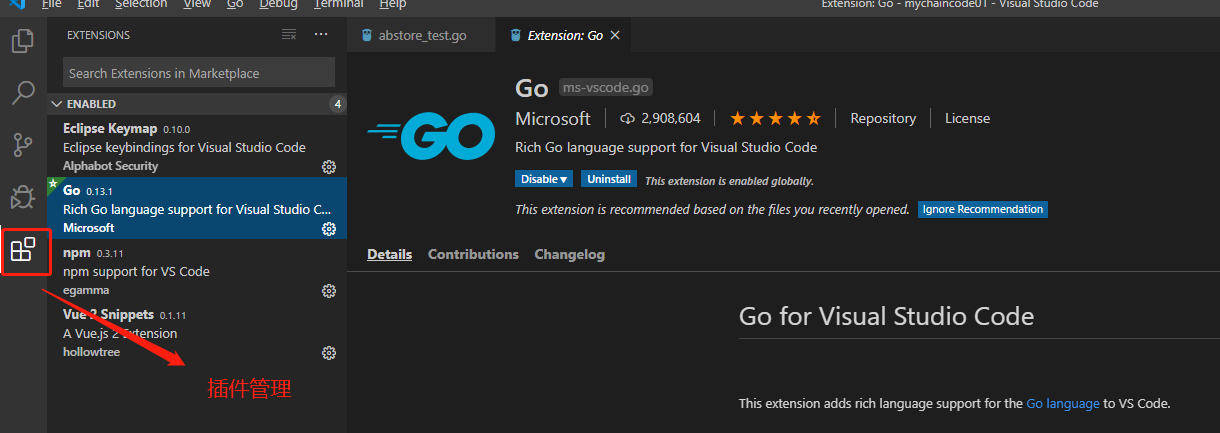This screenshot has width=1220, height=433.
Task: Open the Debug menu
Action: 278,4
